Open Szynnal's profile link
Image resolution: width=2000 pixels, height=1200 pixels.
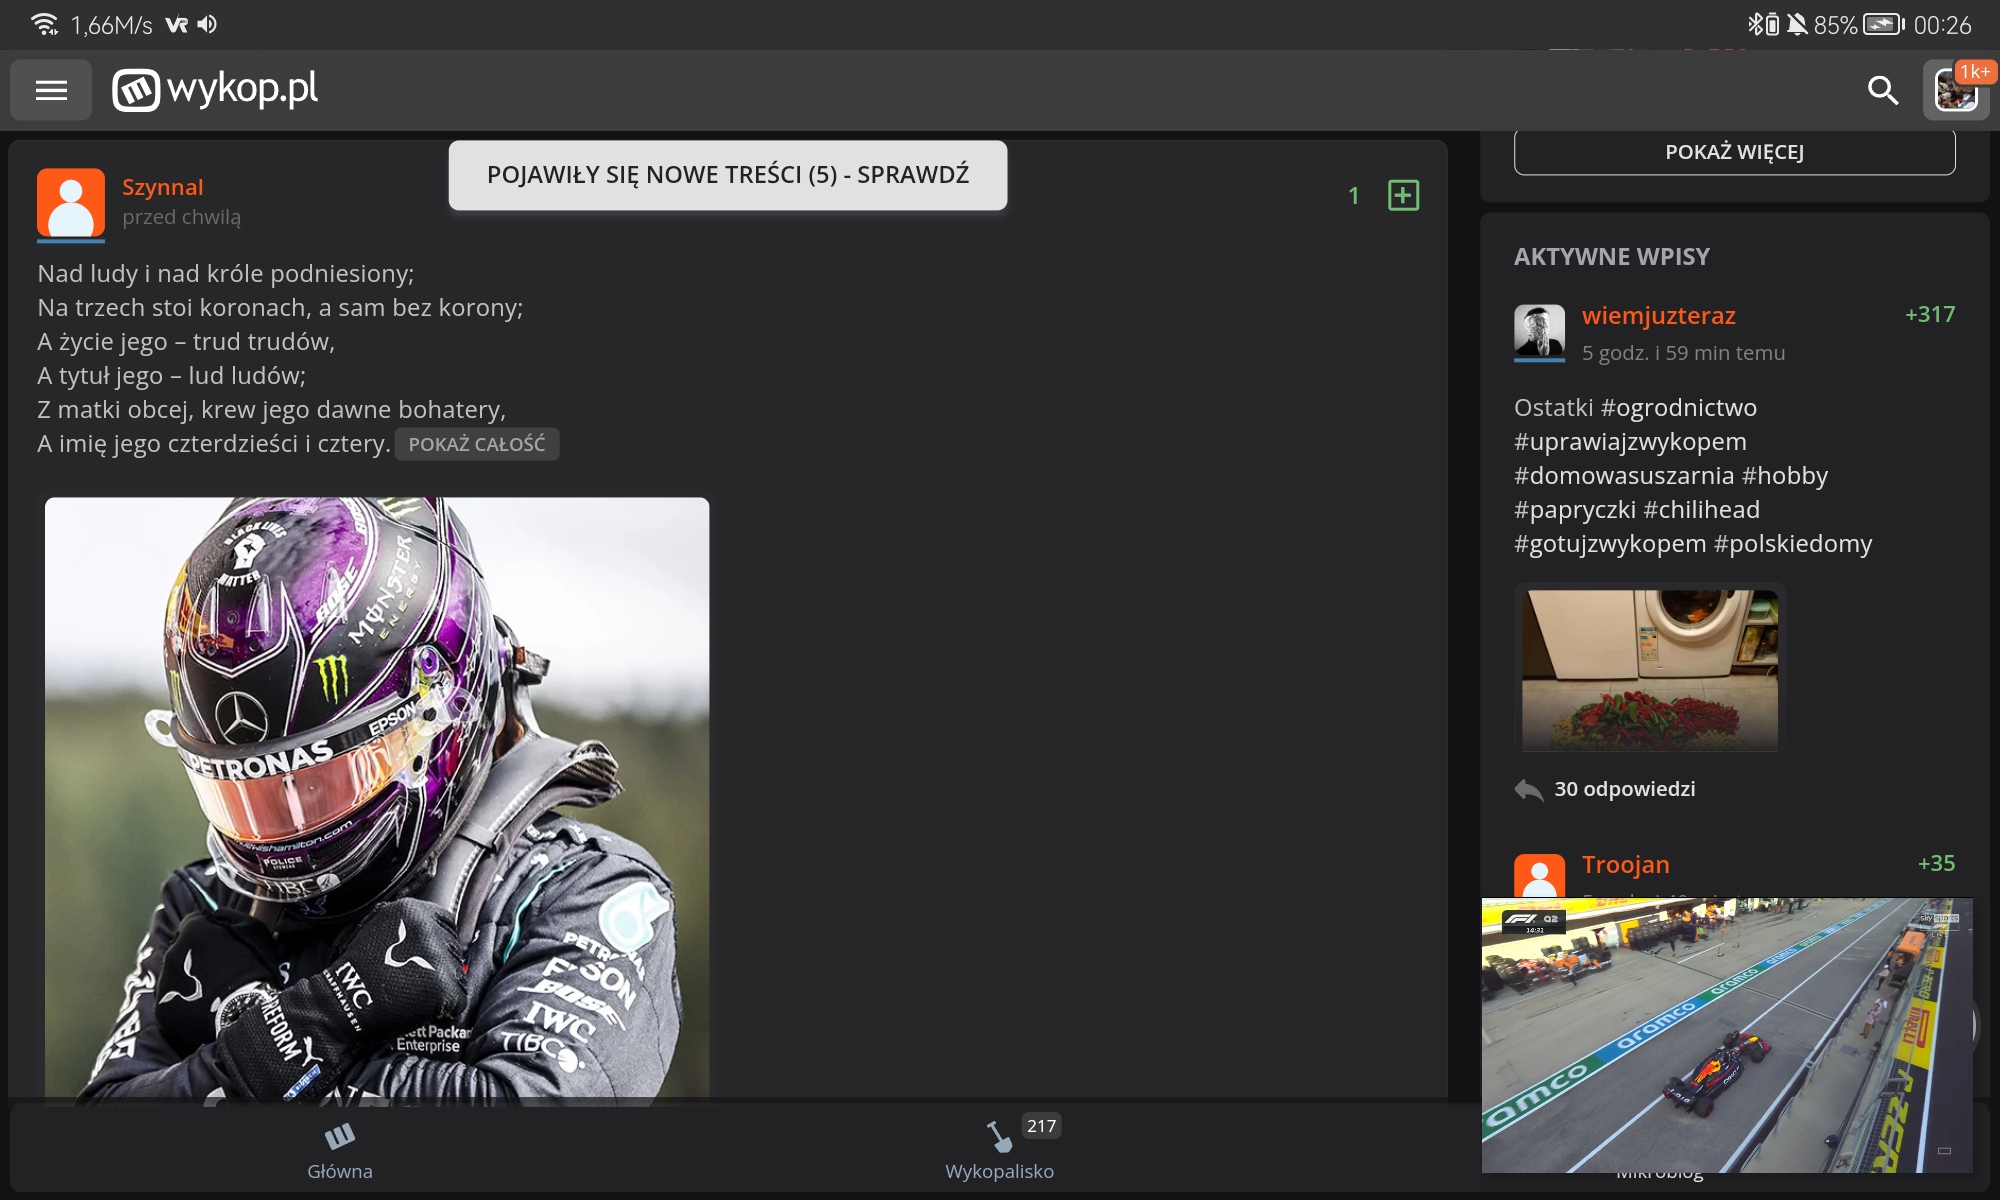[163, 187]
